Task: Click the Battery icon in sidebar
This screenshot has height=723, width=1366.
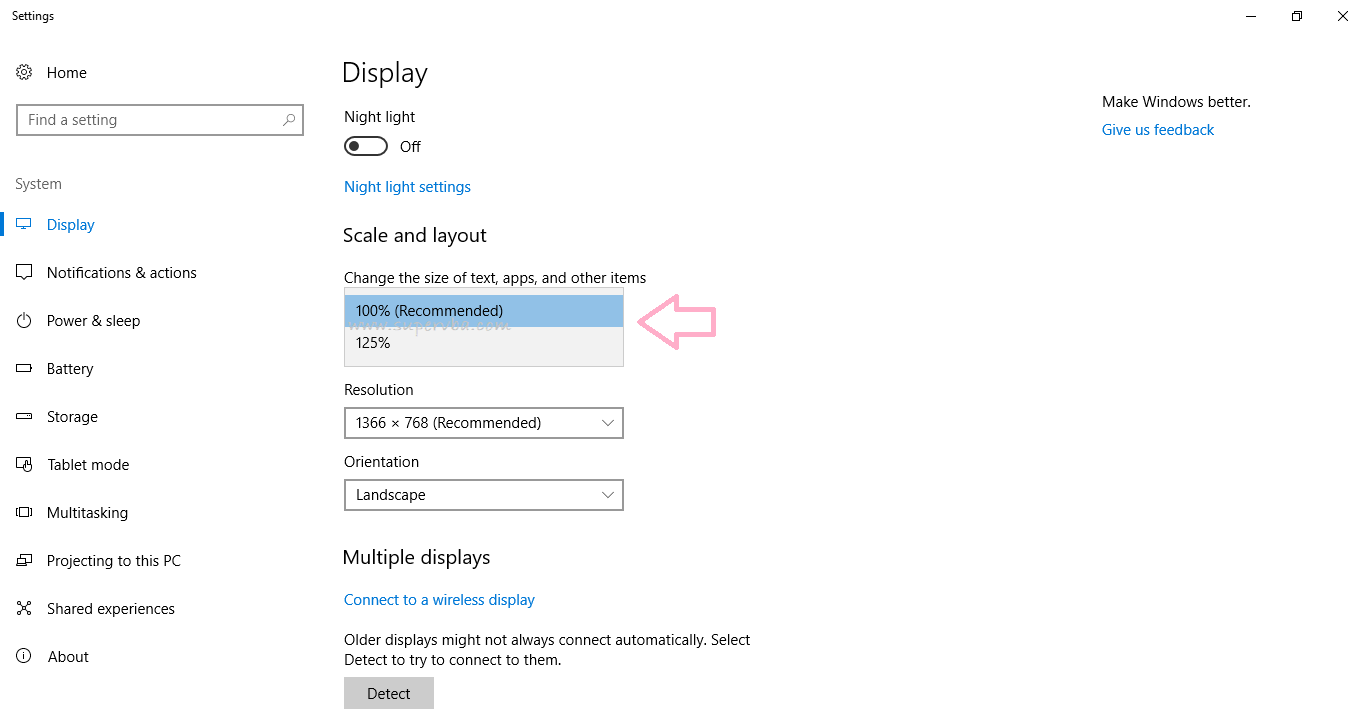Action: [24, 369]
